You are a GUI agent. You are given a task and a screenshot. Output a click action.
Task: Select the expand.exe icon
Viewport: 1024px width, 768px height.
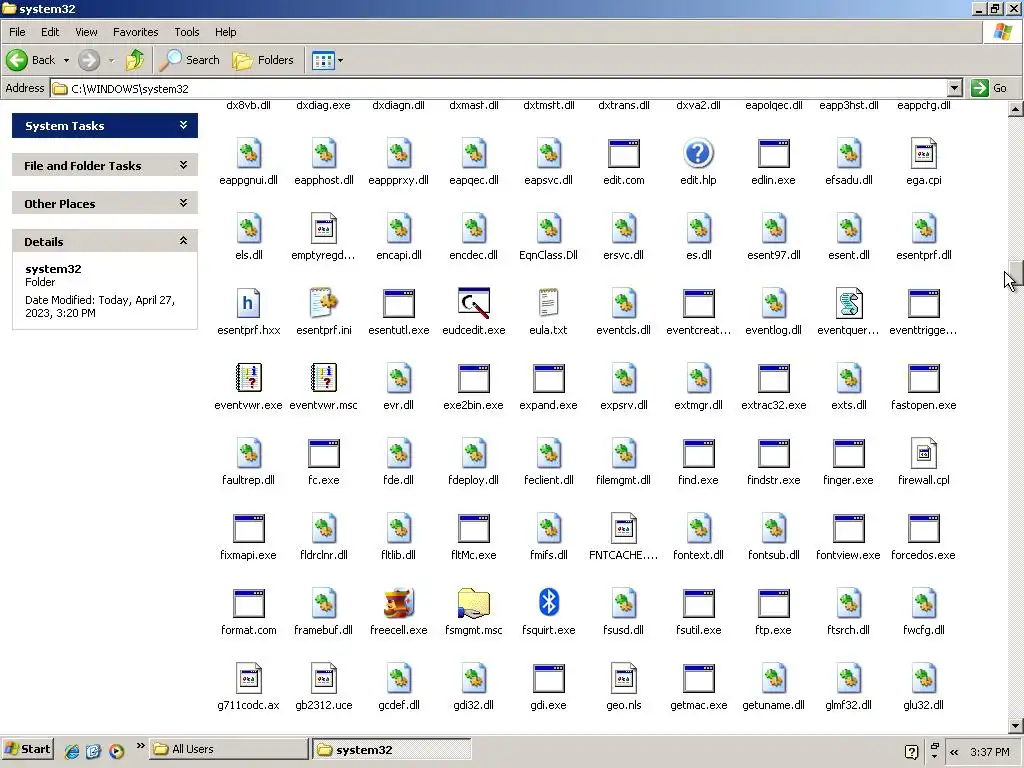coord(549,378)
